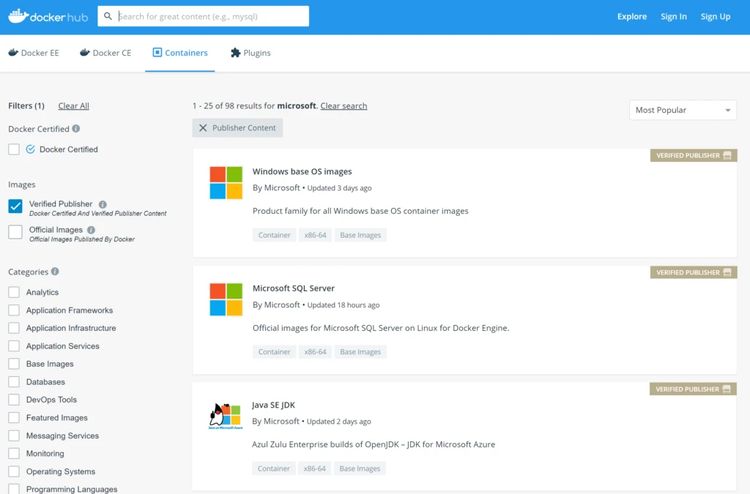The width and height of the screenshot is (750, 494).
Task: Tick the Official Images checkbox
Action: (15, 232)
